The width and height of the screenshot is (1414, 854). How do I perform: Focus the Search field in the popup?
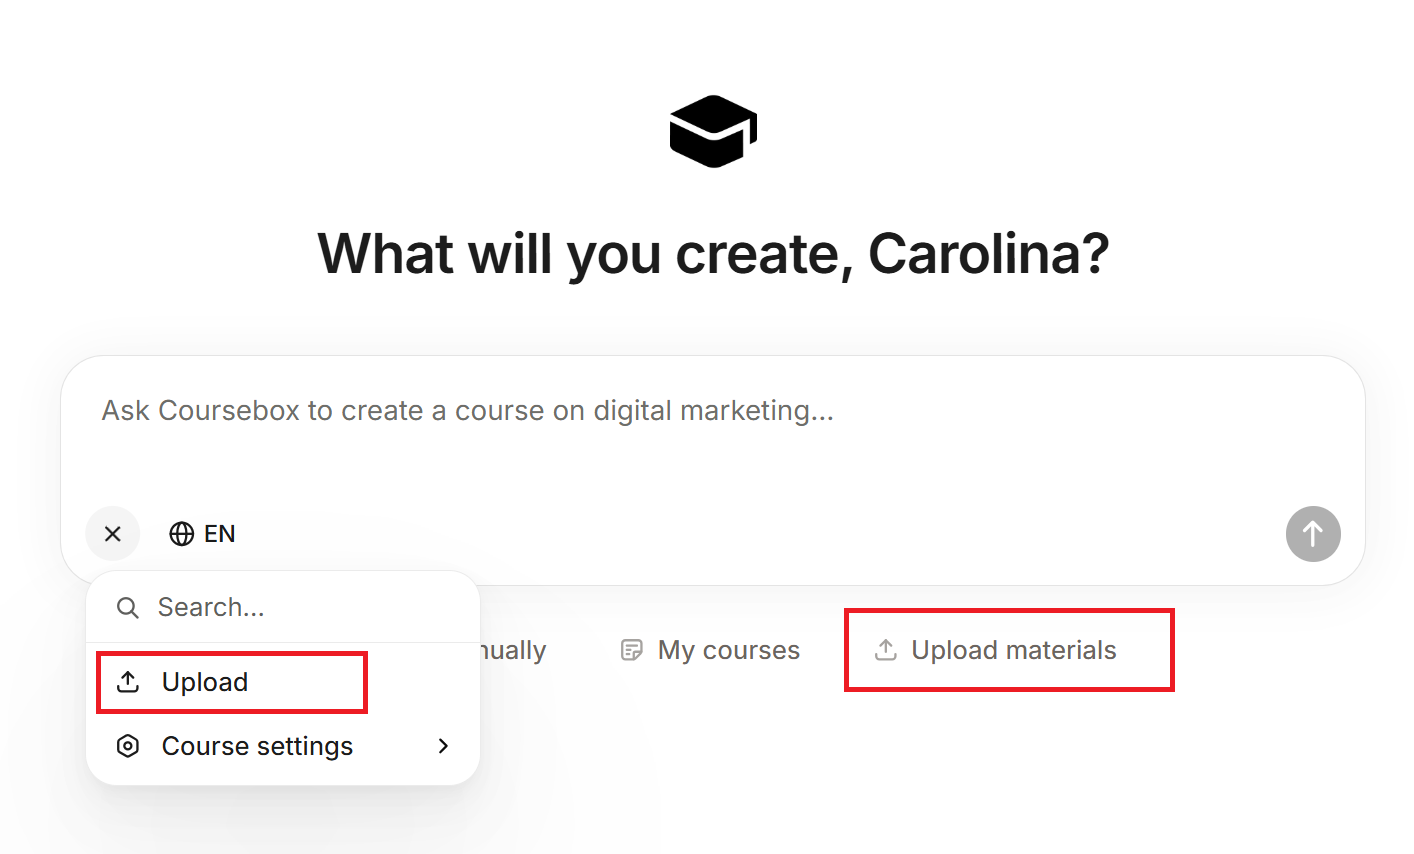click(x=300, y=608)
